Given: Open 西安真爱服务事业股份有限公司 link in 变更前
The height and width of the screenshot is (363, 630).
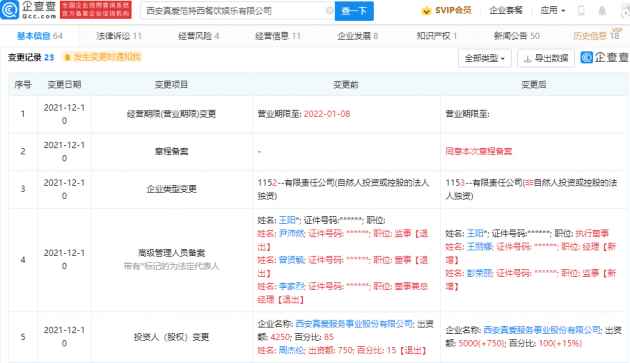Looking at the screenshot, I should (x=354, y=324).
